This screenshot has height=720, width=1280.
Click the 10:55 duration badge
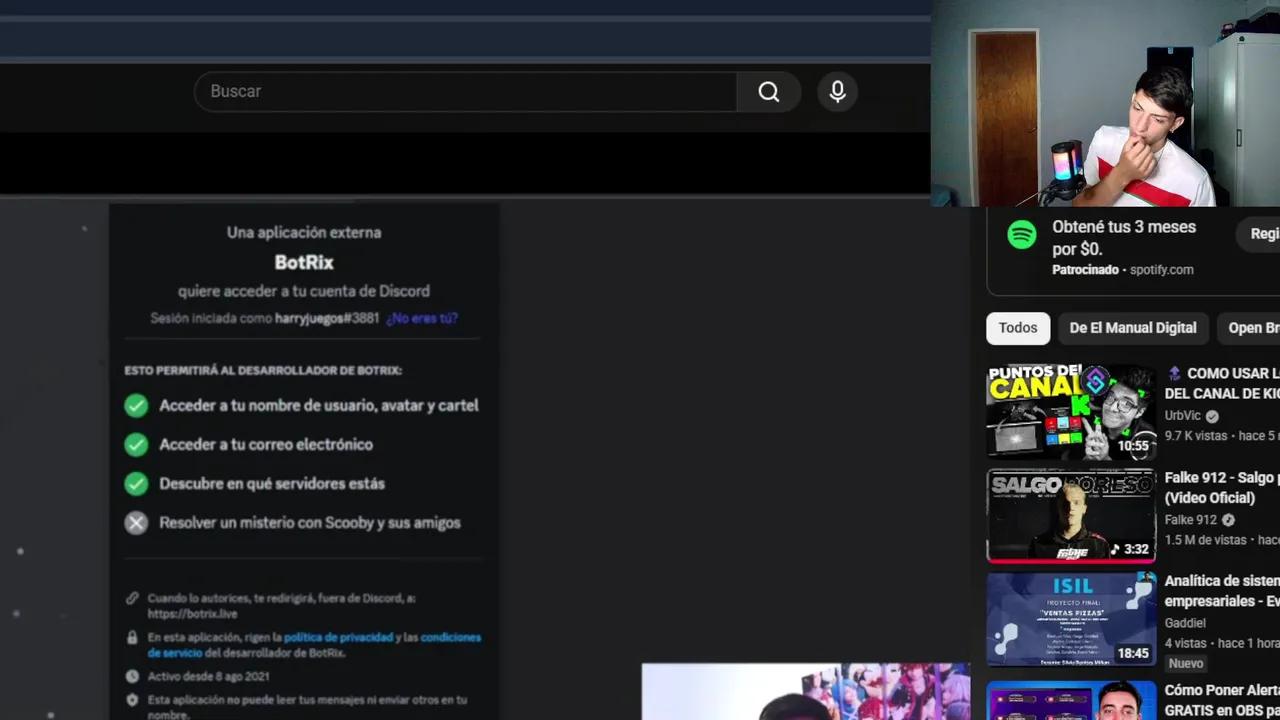1133,446
